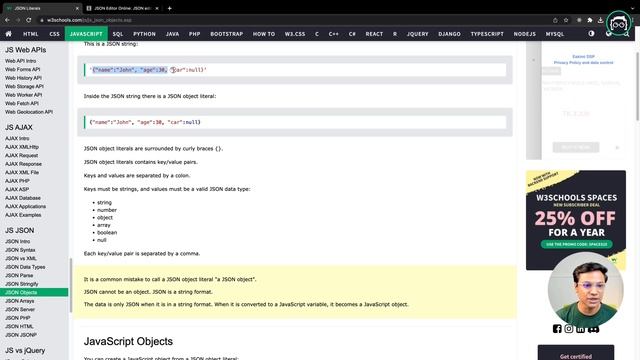Click the Get certified button
The height and width of the screenshot is (360, 640).
576,353
